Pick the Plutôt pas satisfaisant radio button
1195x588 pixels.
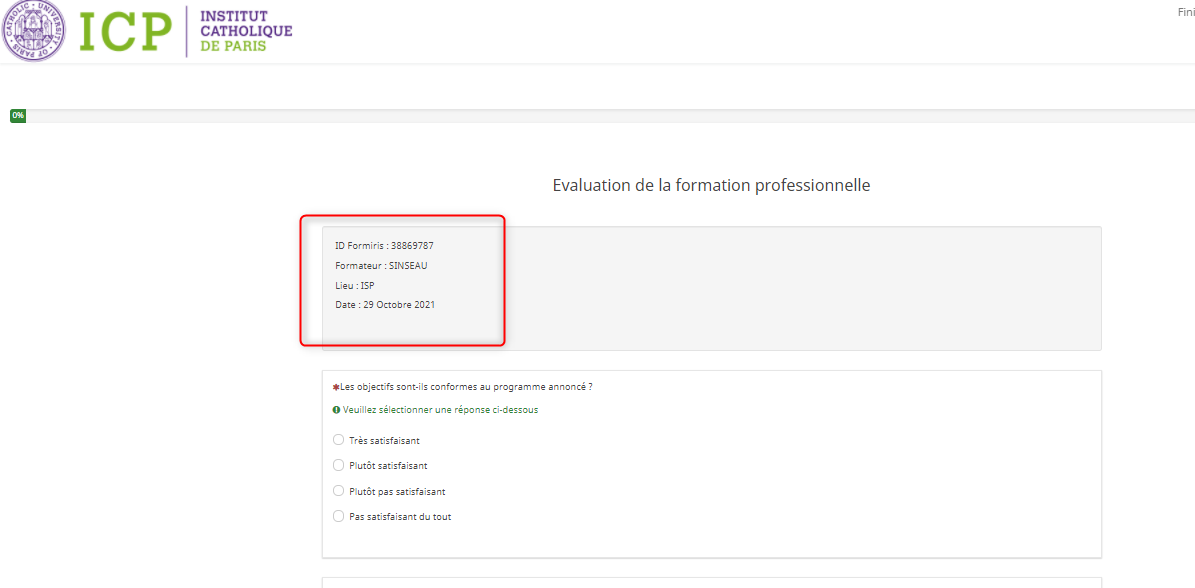point(338,491)
